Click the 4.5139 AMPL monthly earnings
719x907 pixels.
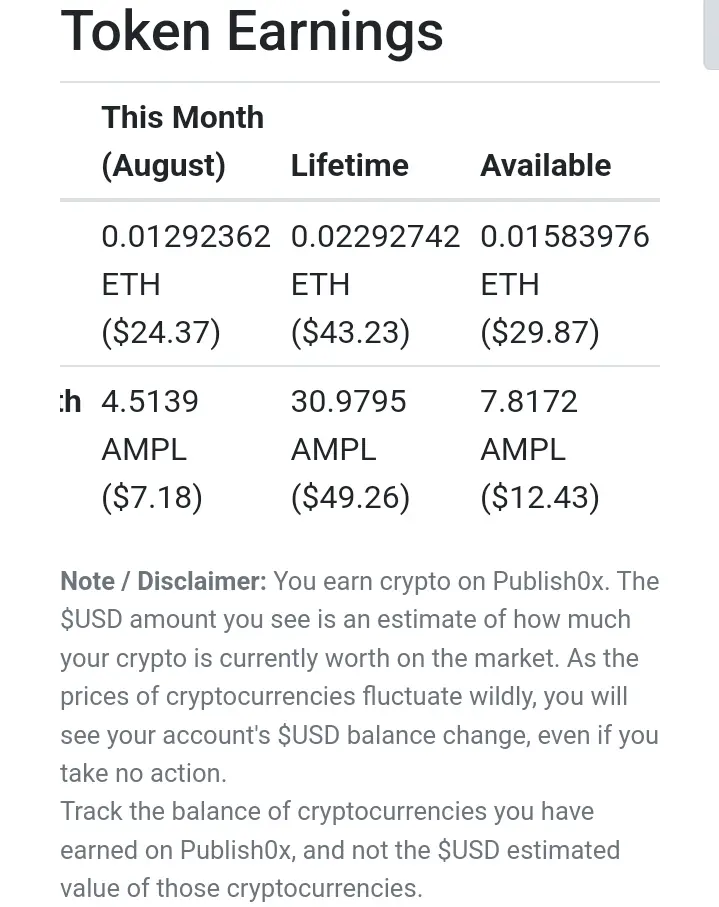pos(150,425)
